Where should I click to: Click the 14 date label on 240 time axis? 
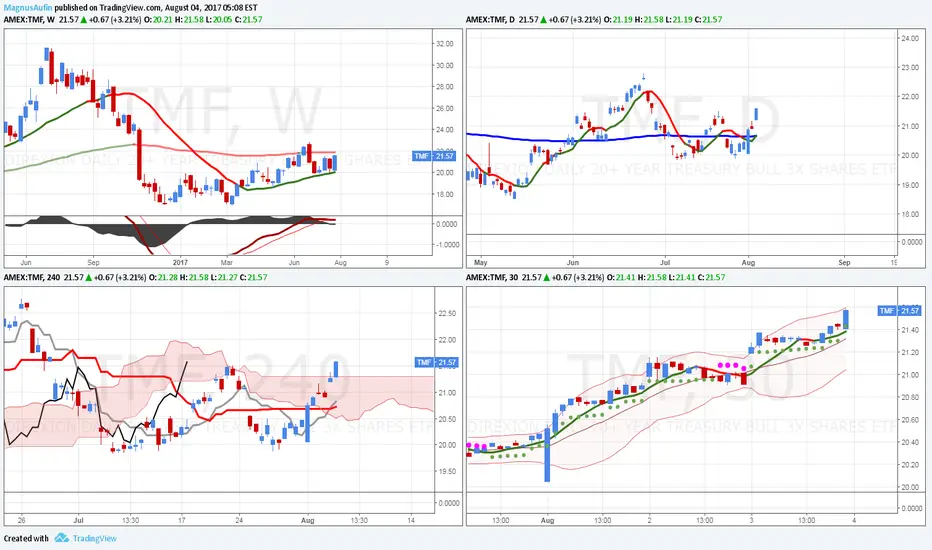[x=411, y=520]
